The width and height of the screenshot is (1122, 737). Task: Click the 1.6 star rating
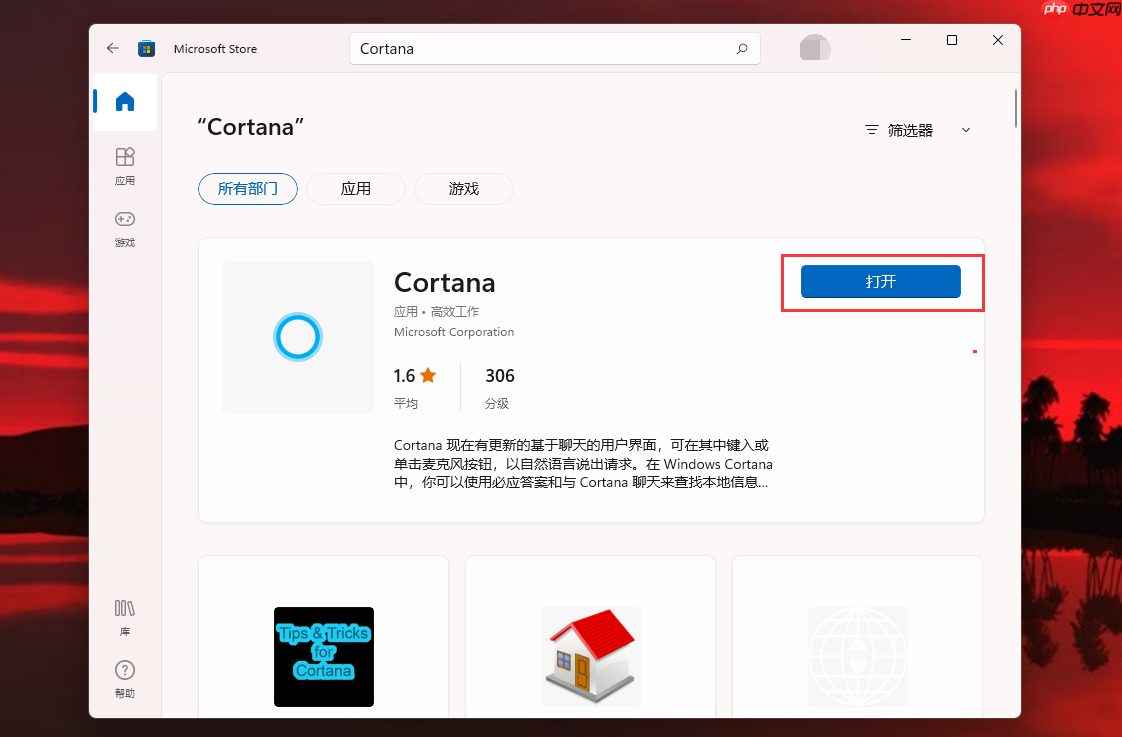coord(415,376)
